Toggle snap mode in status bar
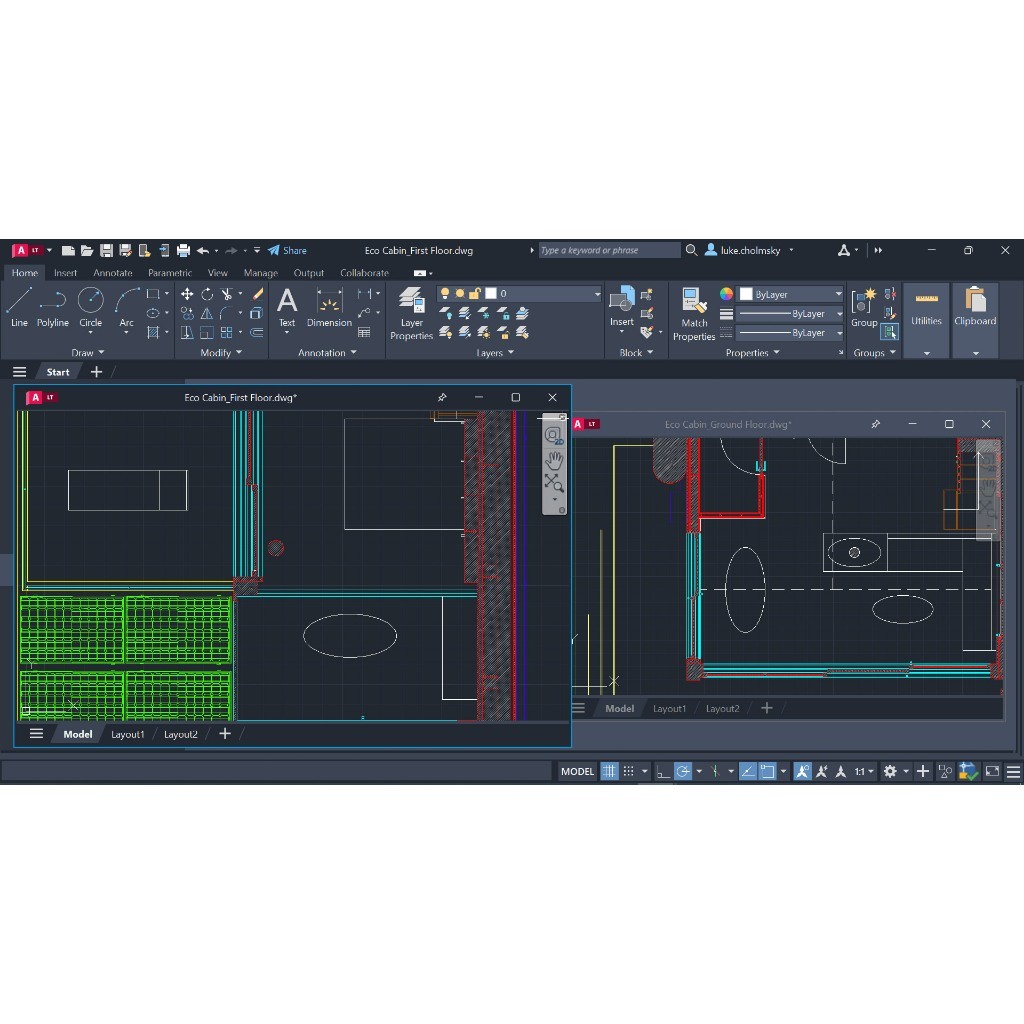This screenshot has width=1024, height=1024. point(628,771)
